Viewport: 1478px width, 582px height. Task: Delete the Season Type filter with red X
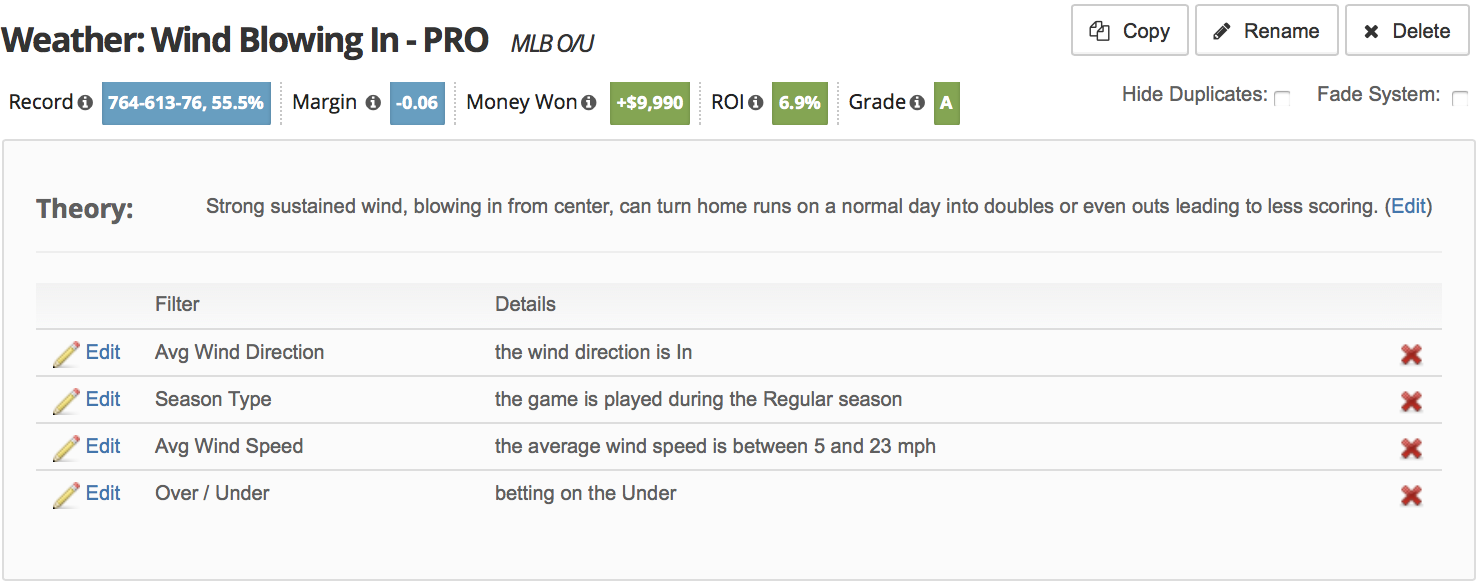[x=1411, y=401]
